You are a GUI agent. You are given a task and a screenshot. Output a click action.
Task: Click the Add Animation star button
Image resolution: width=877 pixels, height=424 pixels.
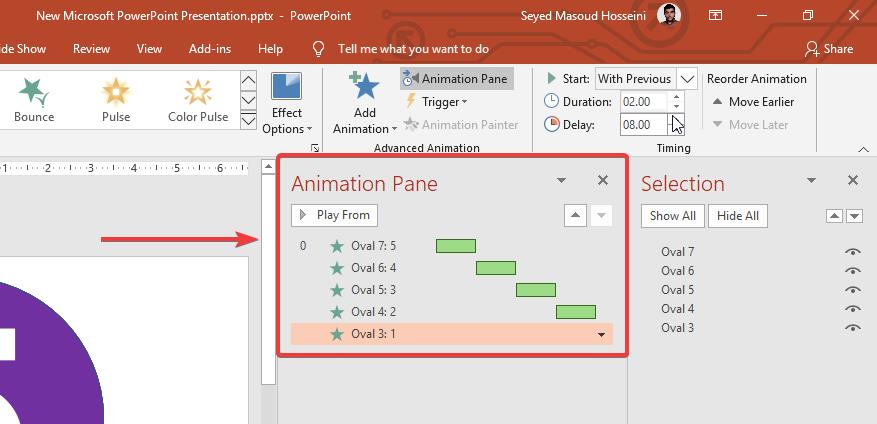[364, 104]
